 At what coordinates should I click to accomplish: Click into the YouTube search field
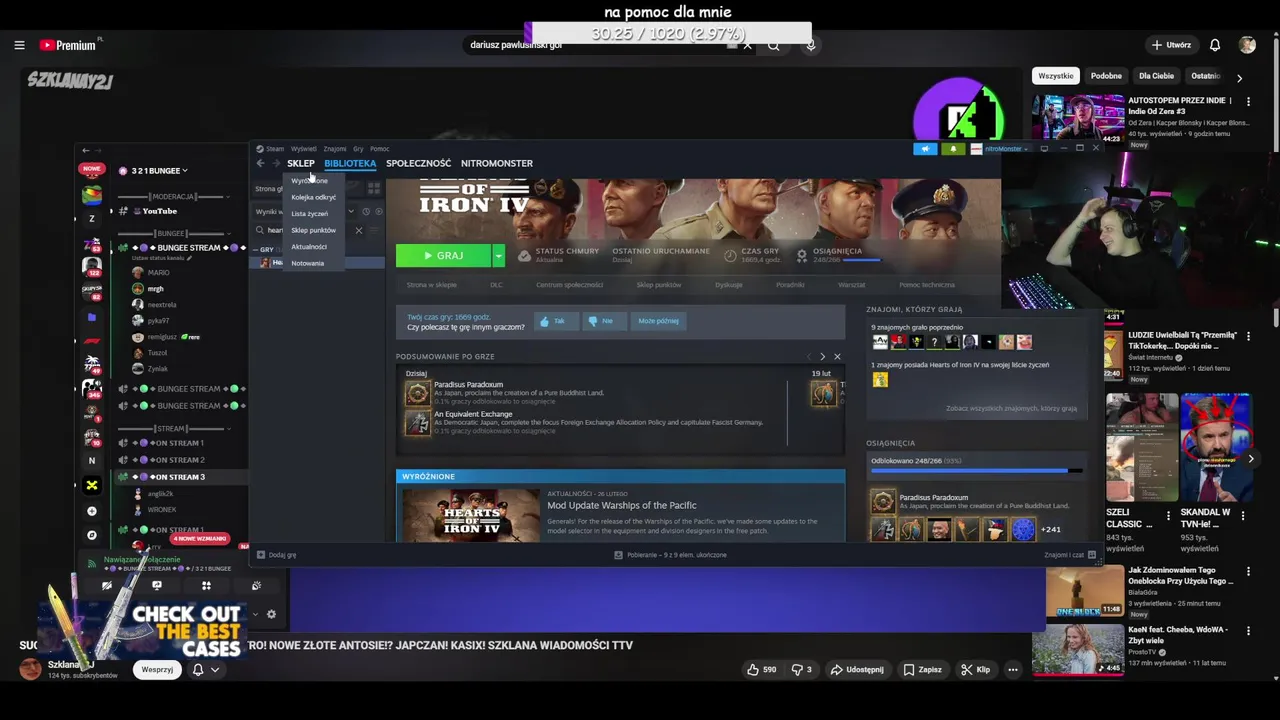pyautogui.click(x=600, y=45)
